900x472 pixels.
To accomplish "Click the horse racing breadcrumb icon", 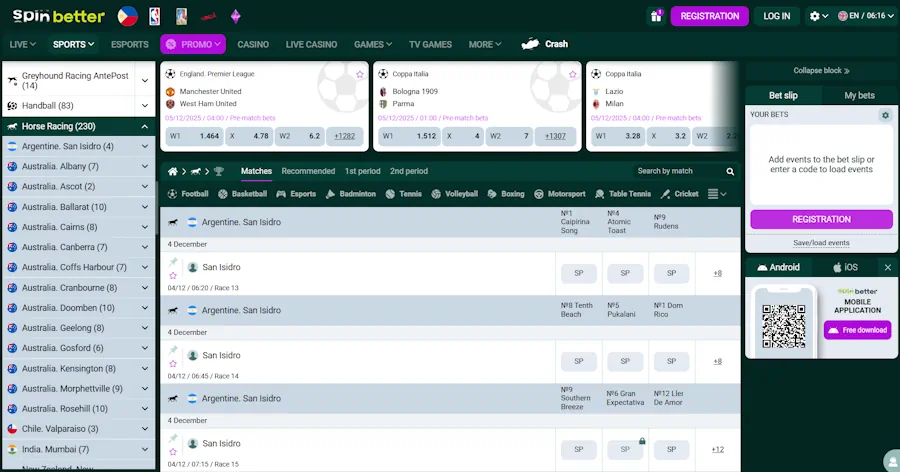I will (x=196, y=171).
